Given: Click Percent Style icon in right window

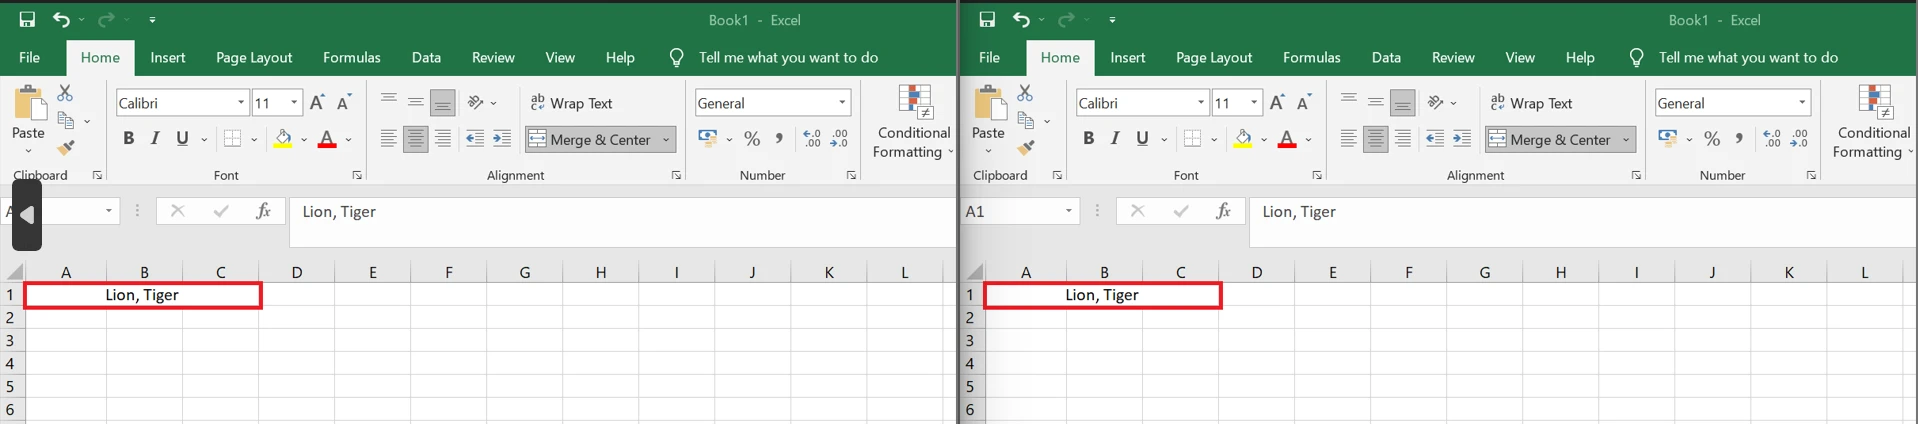Looking at the screenshot, I should [1712, 139].
